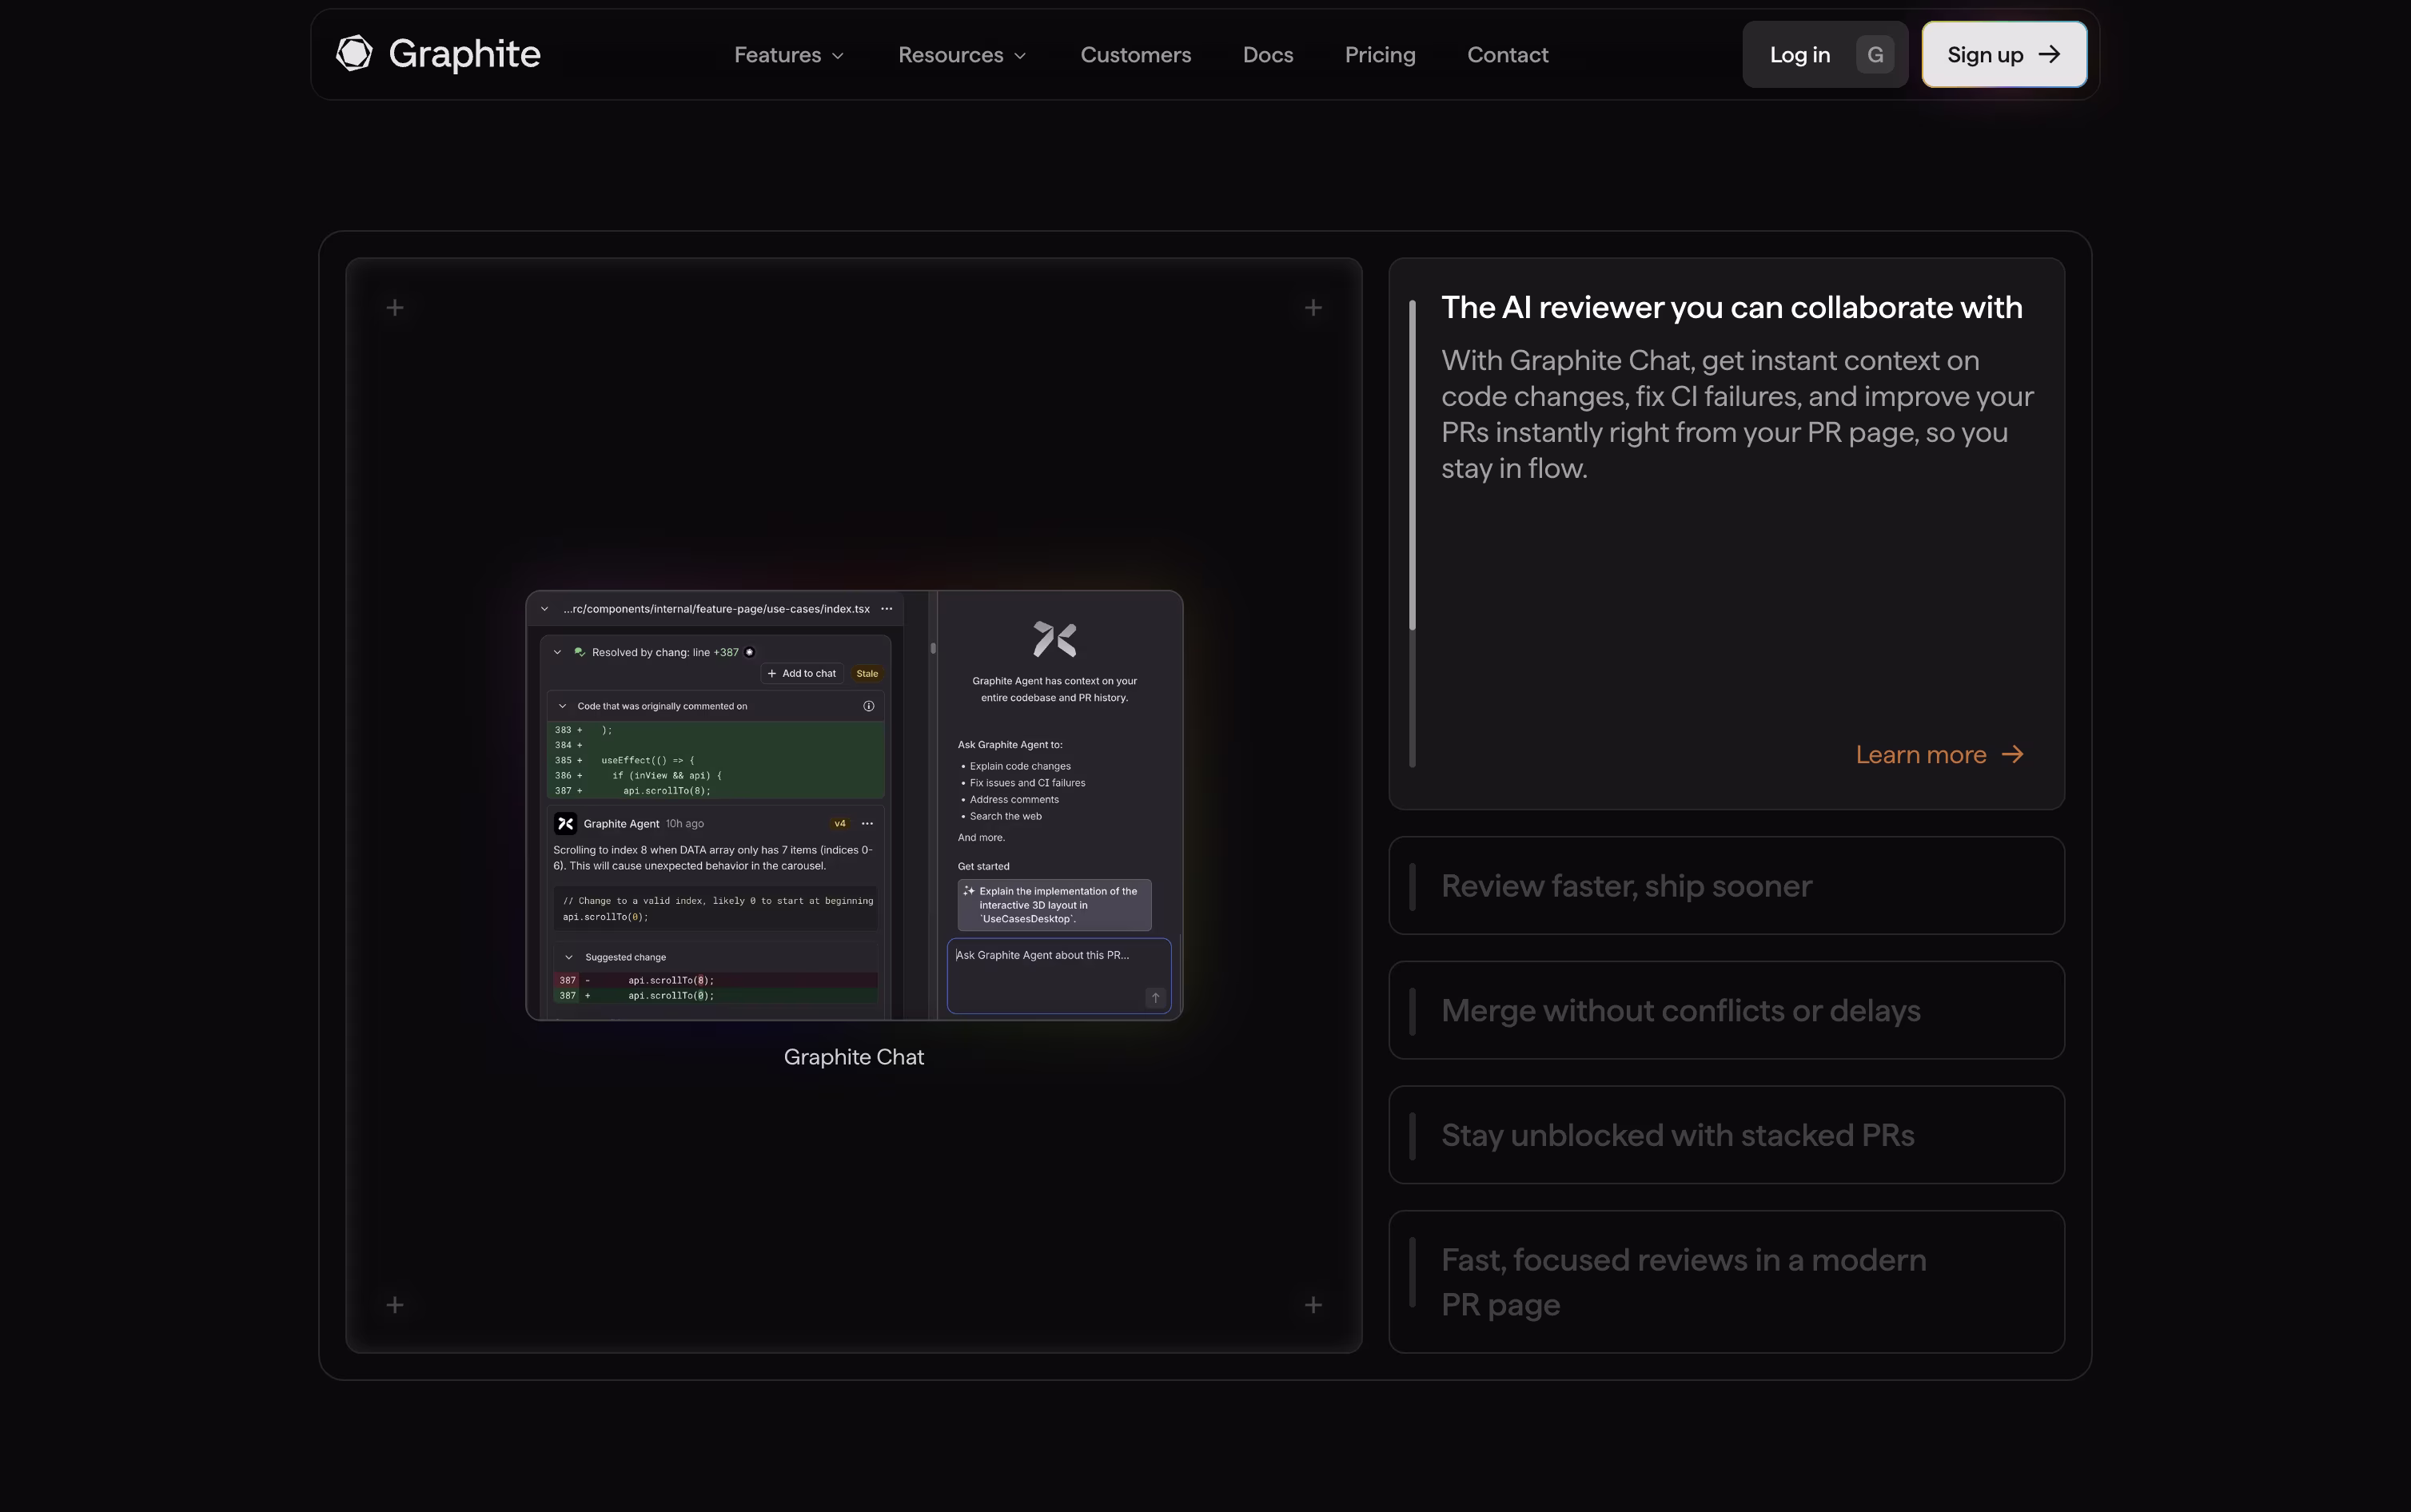
Task: Open 'Stay unblocked with stacked PRs' tab
Action: (1726, 1135)
